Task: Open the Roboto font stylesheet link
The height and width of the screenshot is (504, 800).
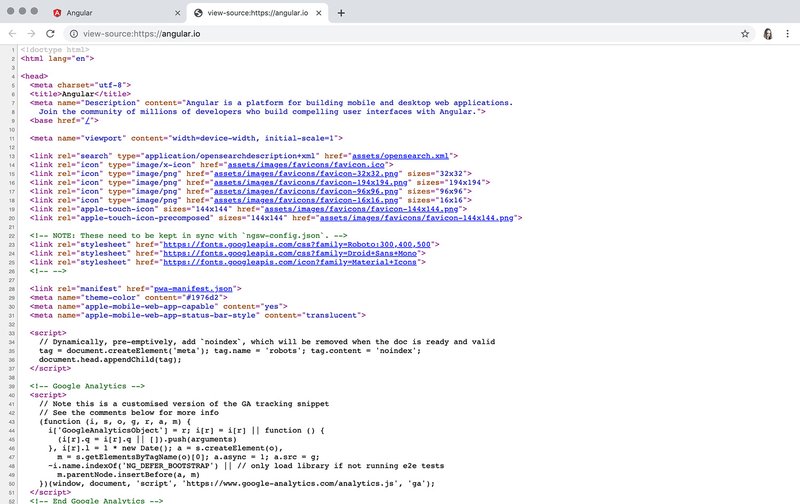Action: click(x=297, y=244)
